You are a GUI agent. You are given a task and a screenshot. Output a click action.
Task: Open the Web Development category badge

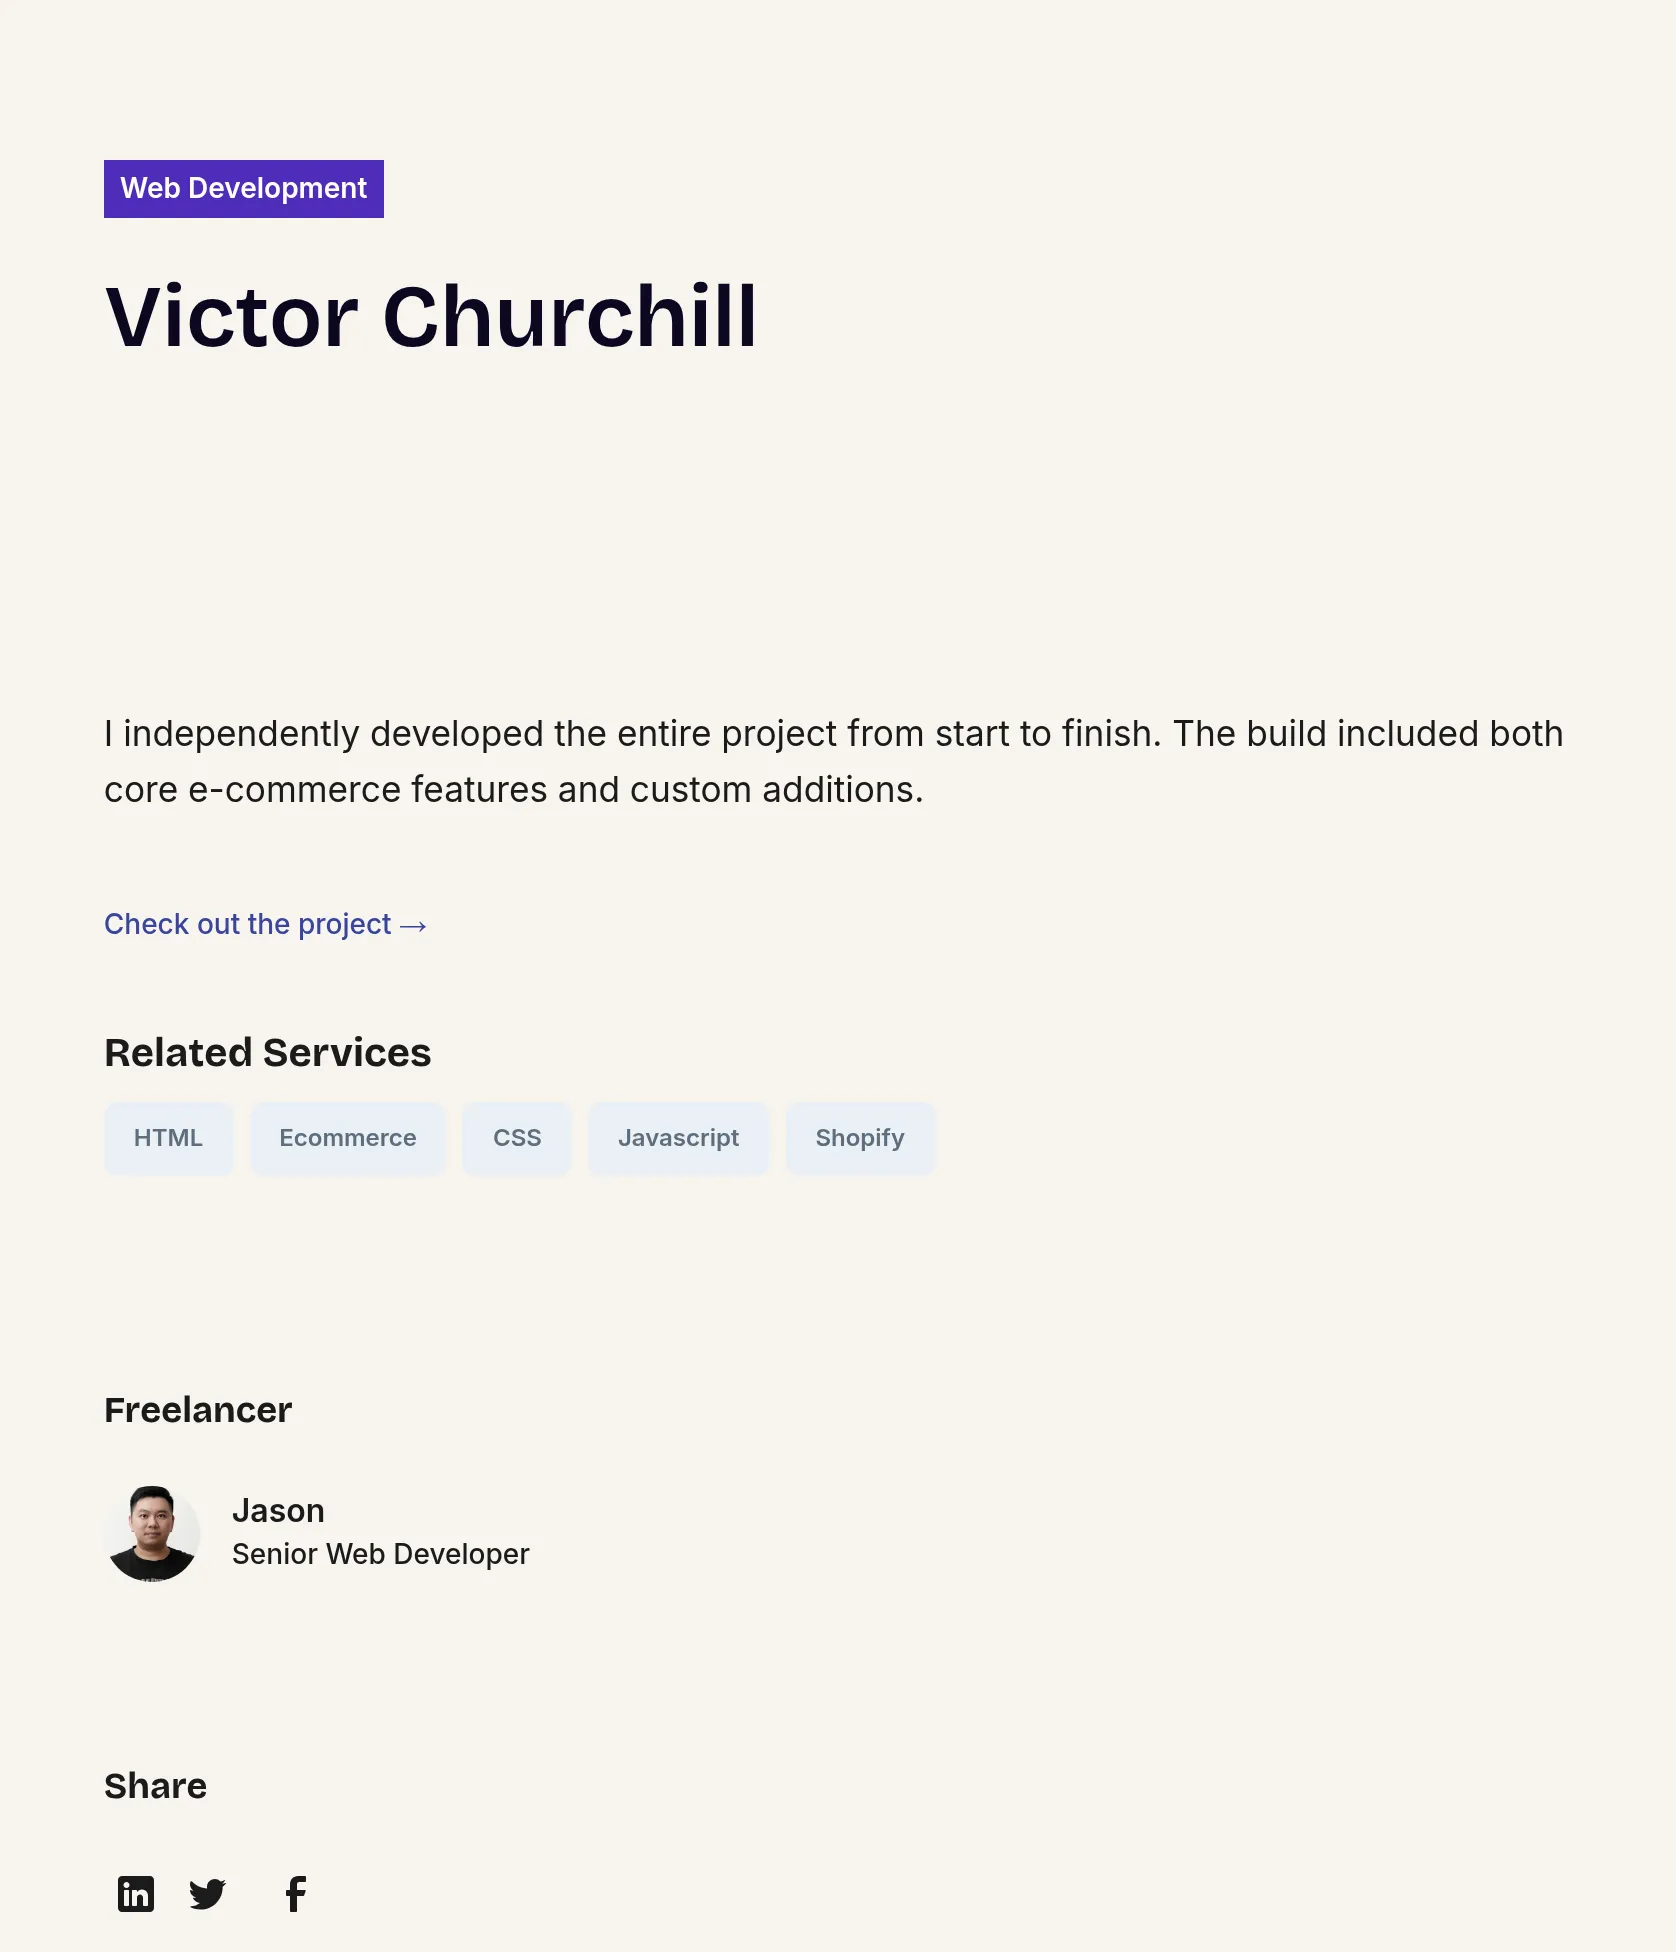(244, 189)
